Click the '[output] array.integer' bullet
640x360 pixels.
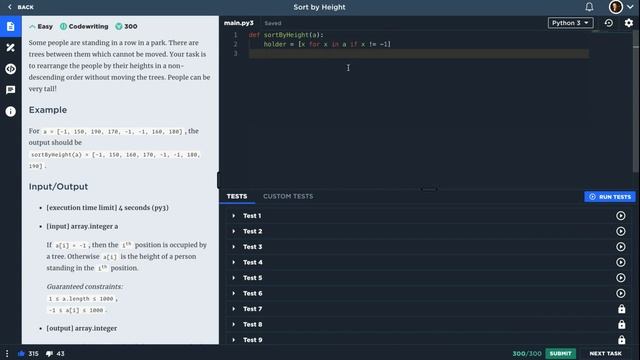click(82, 328)
